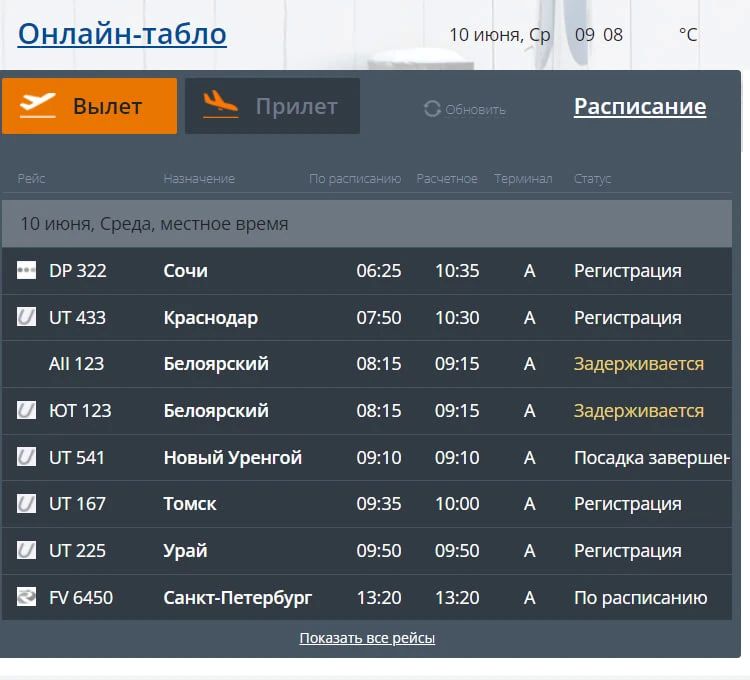Select flight number UT 541
The width and height of the screenshot is (750, 680).
(77, 458)
